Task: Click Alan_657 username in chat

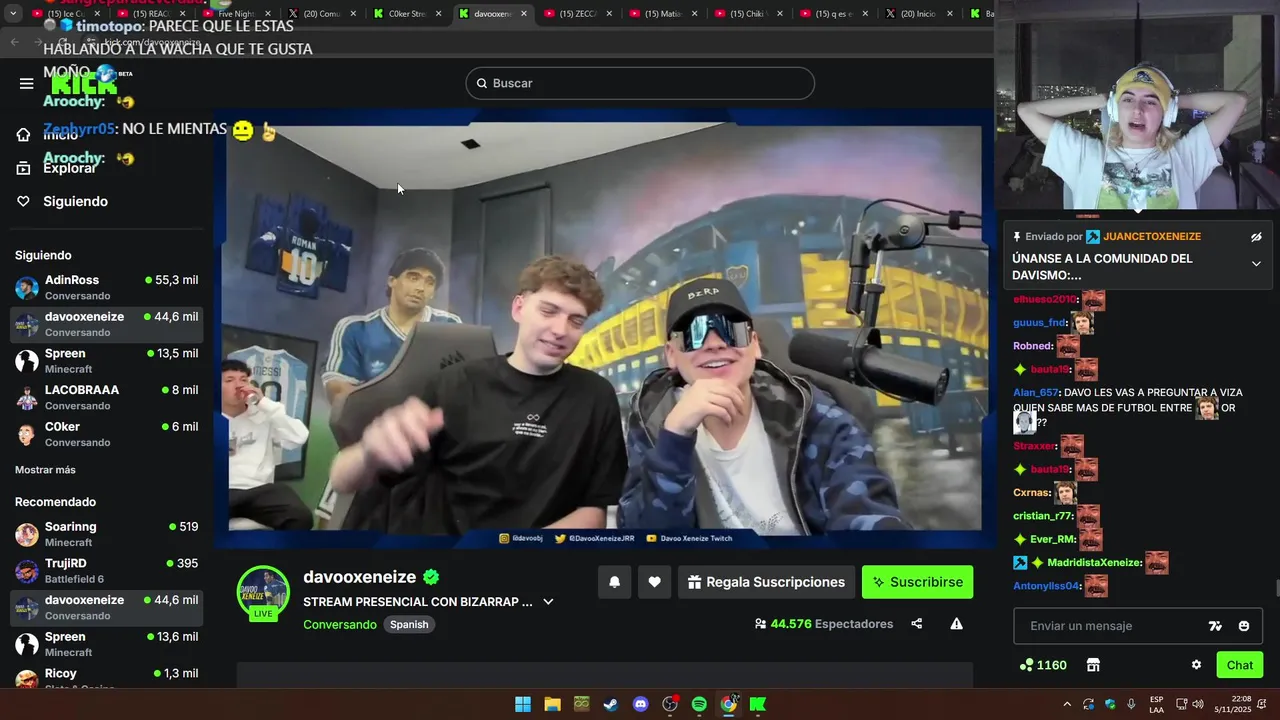Action: (1036, 393)
